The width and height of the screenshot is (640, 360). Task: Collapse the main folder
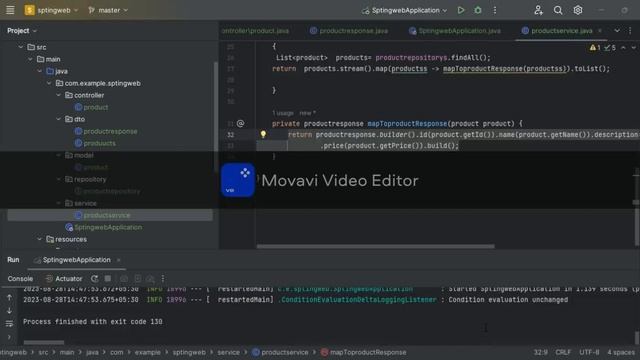coord(30,59)
